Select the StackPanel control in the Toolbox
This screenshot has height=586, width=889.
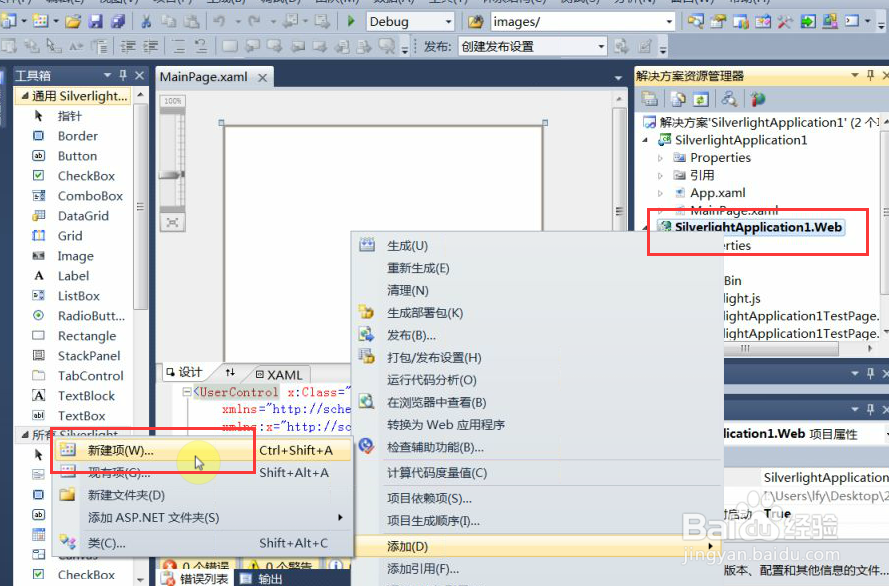tap(89, 356)
